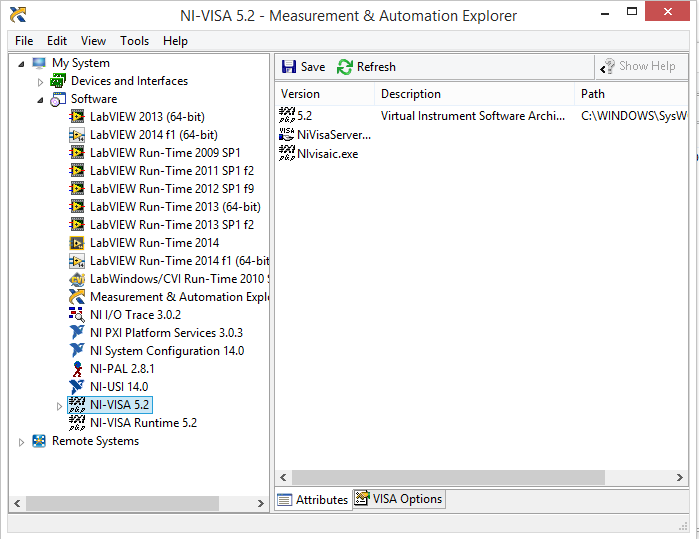Viewport: 699px width, 541px height.
Task: Click the NiVisaServer row icon
Action: pyautogui.click(x=287, y=135)
